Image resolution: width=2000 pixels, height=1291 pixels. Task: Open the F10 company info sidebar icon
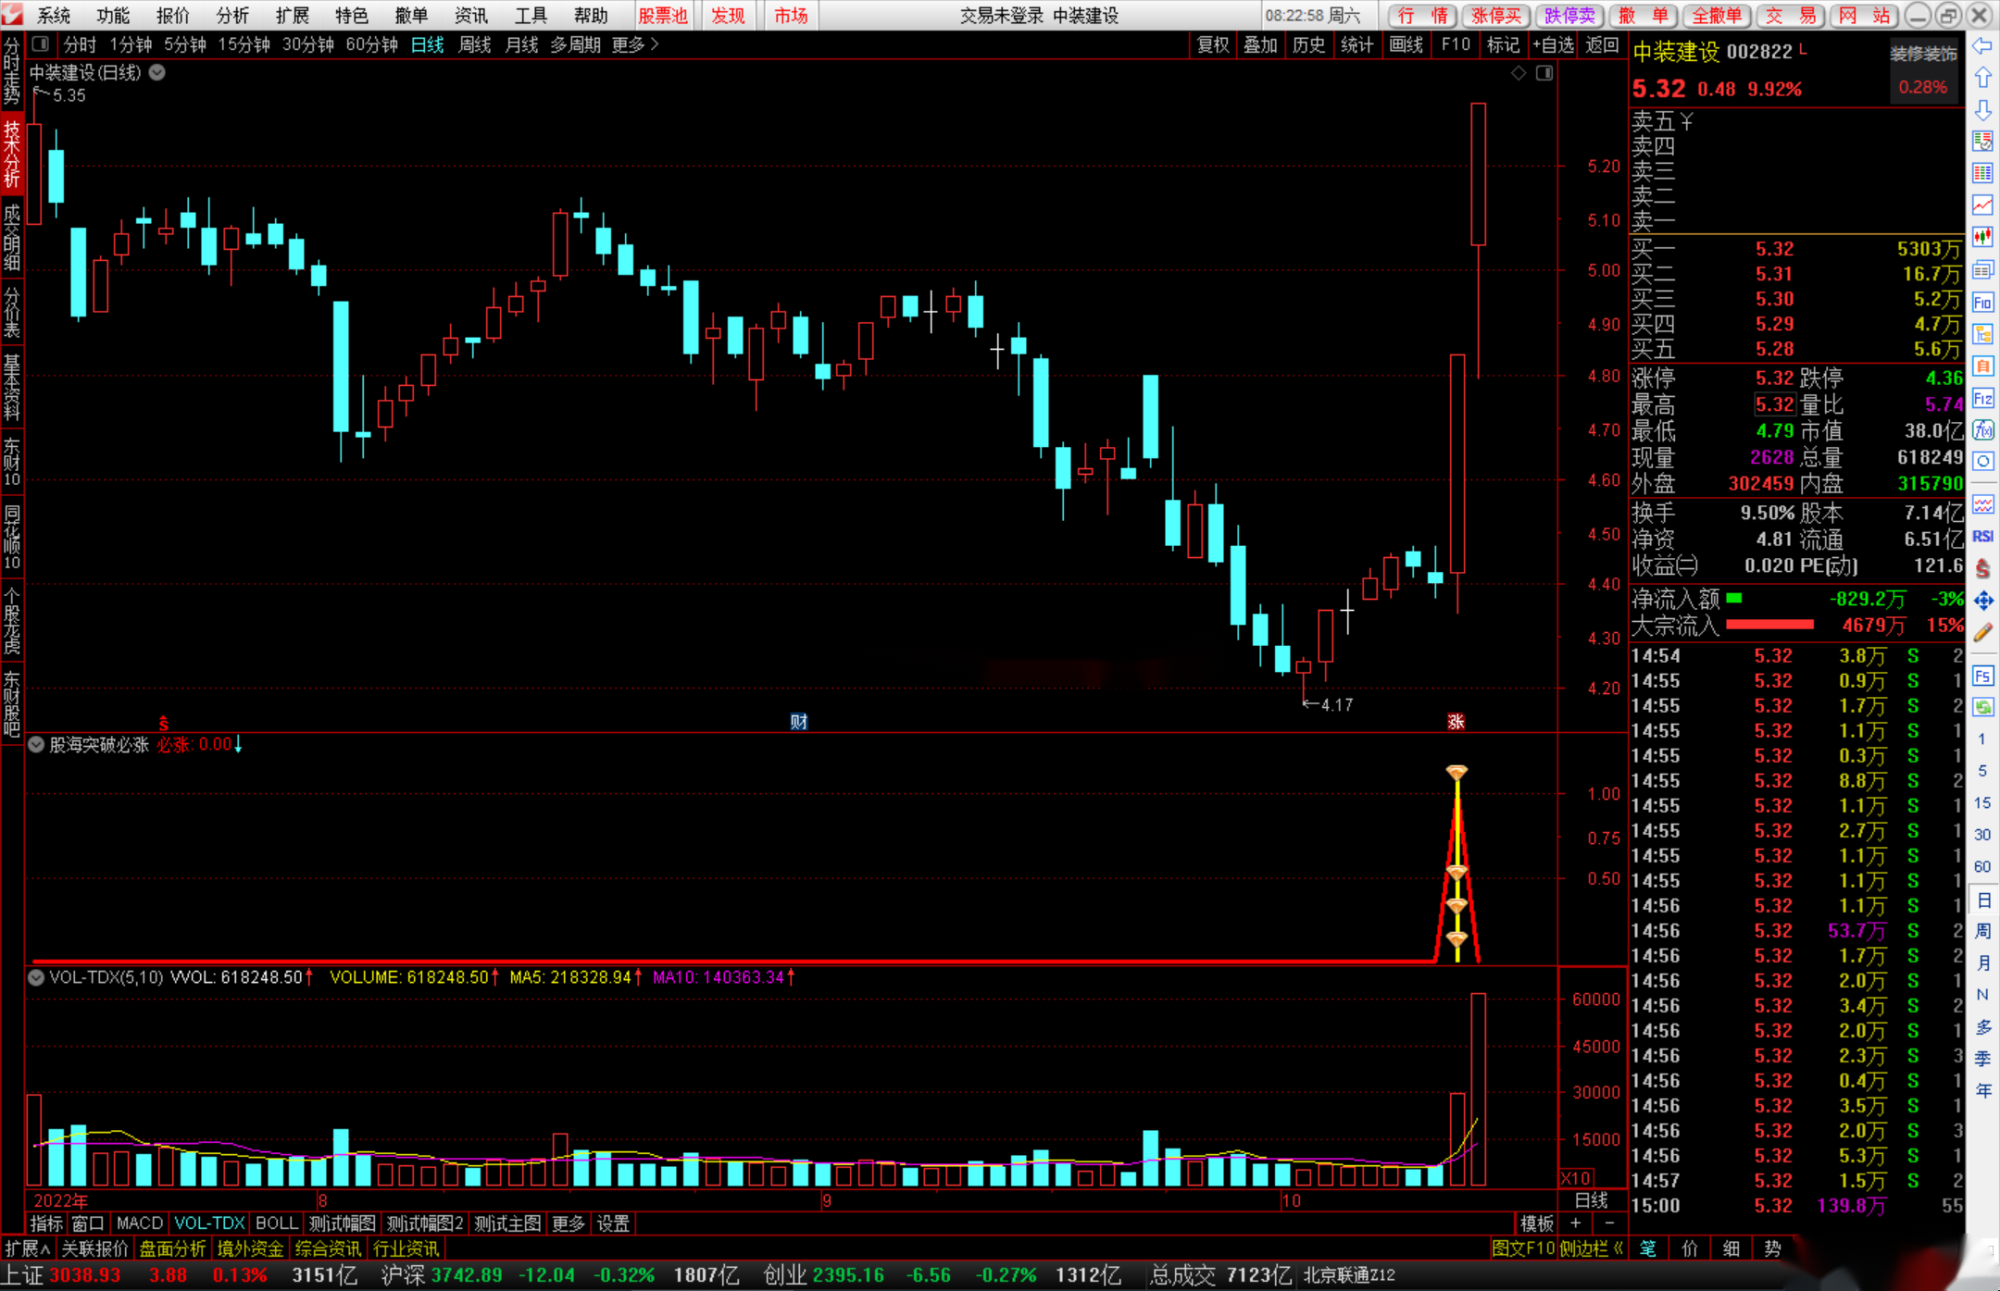click(x=1983, y=303)
